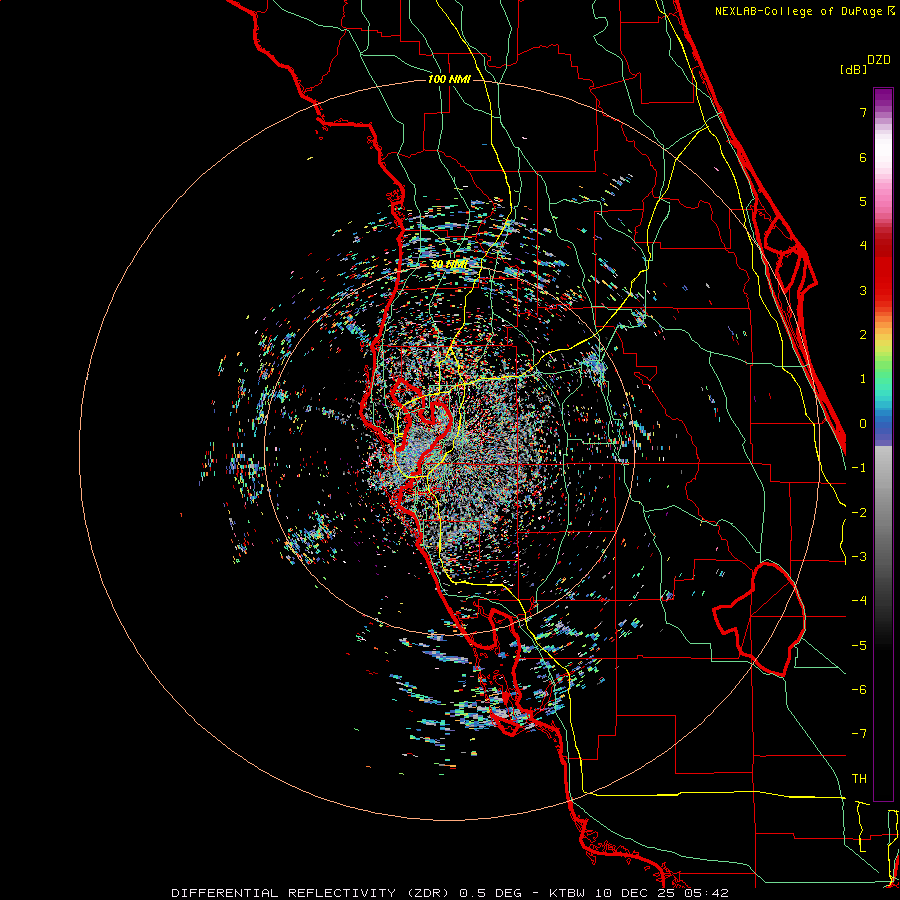Click the -6 value on the color scale
Screen dimensions: 900x900
click(x=859, y=690)
